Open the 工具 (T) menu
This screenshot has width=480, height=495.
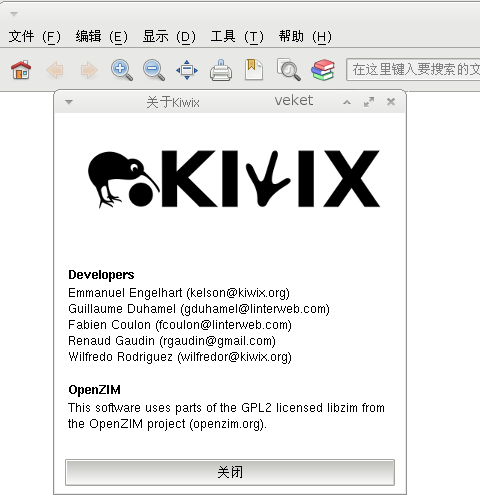pyautogui.click(x=237, y=36)
